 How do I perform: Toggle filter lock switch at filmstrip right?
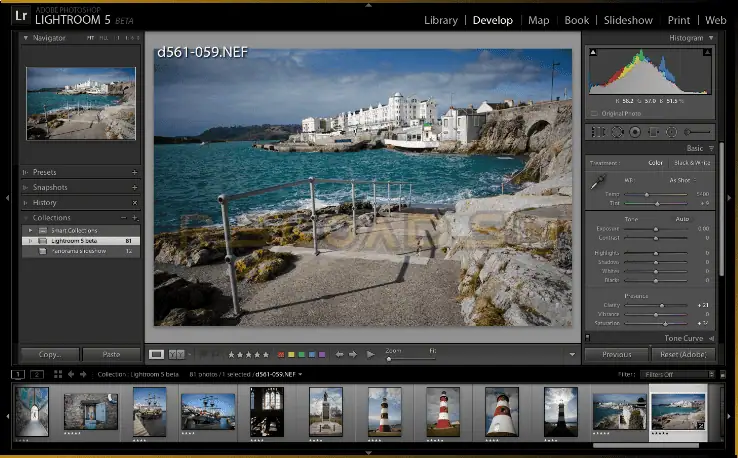tap(723, 375)
